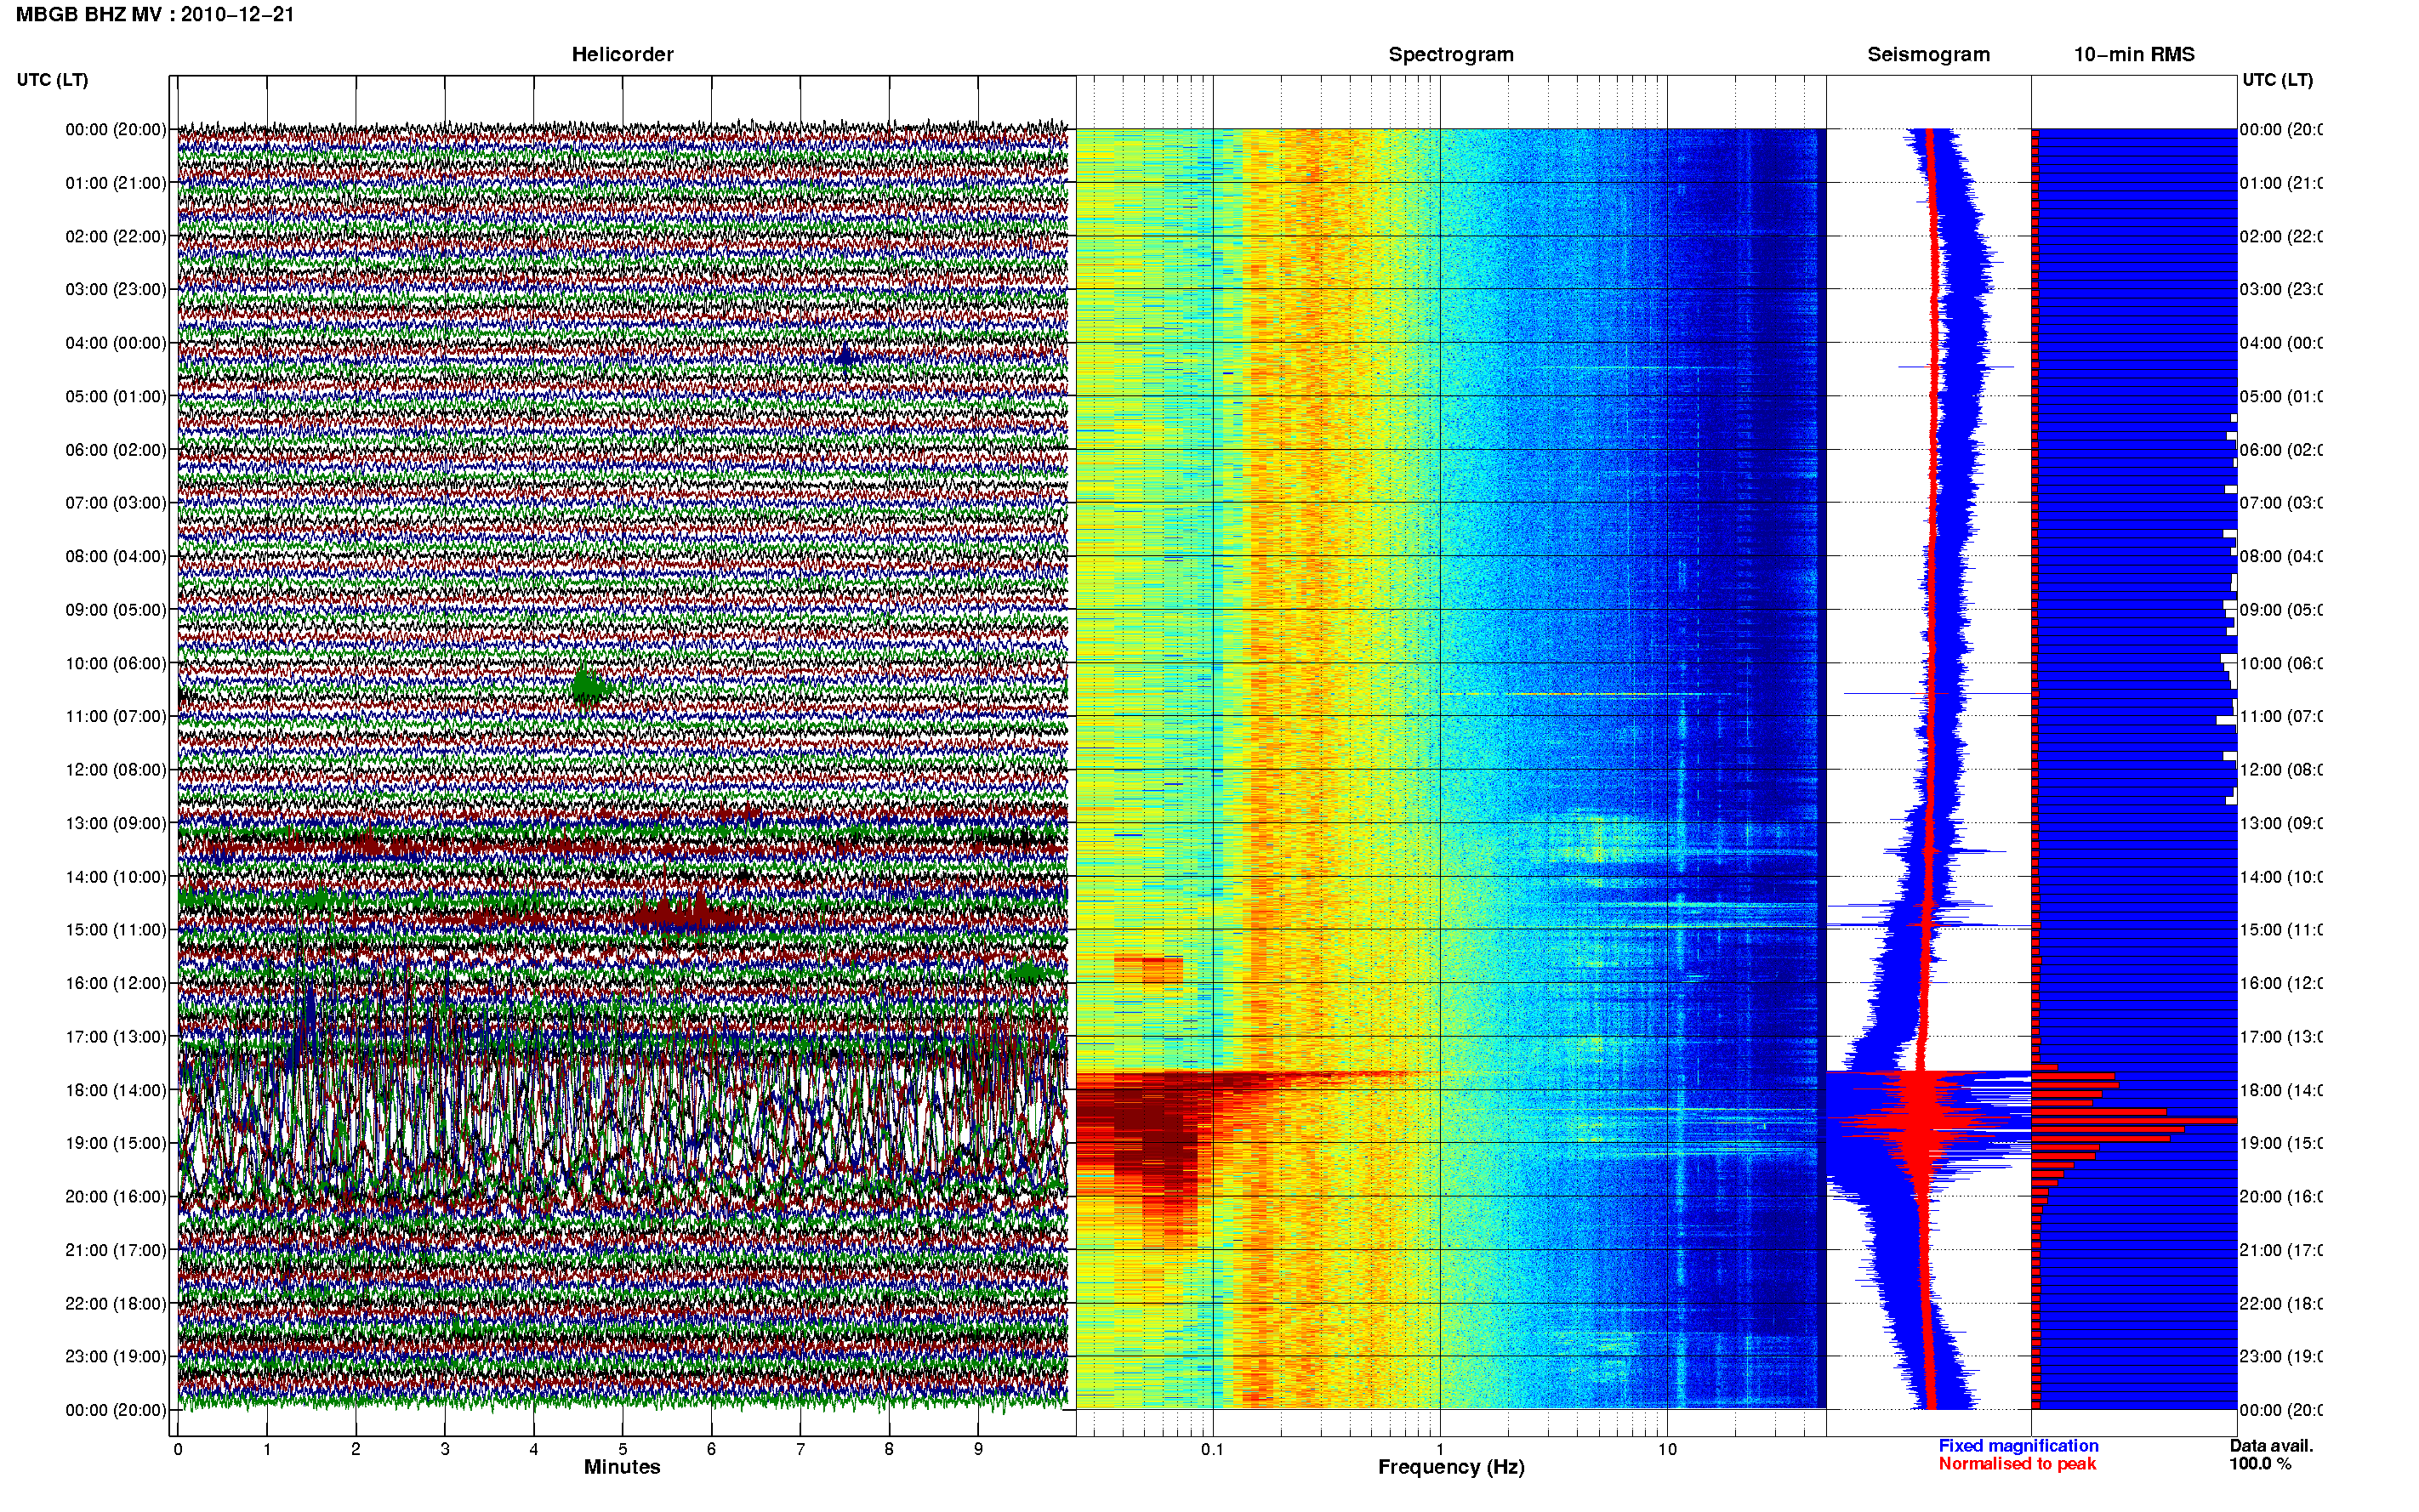Click the '10' frequency tick label
This screenshot has height=1512, width=2419.
[1667, 1449]
